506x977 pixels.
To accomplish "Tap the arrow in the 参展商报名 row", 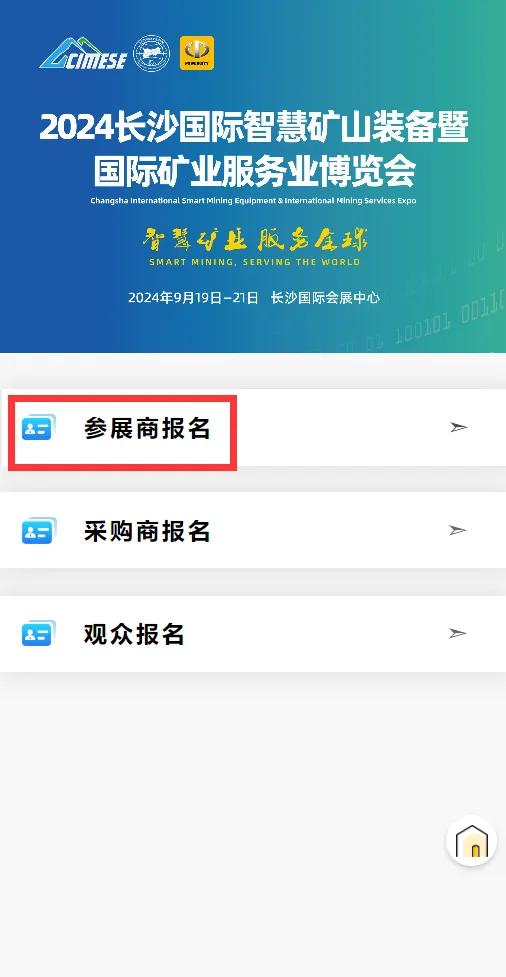I will tap(459, 427).
